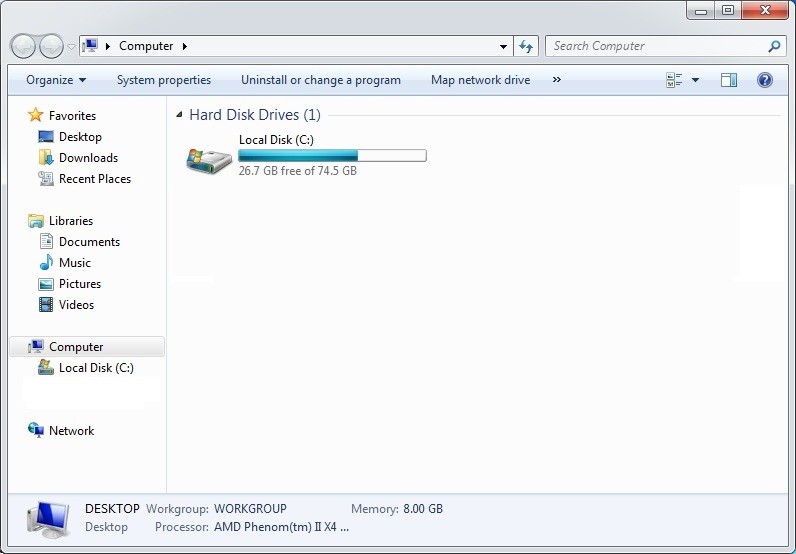The height and width of the screenshot is (554, 796).
Task: Click the Music note icon
Action: (x=46, y=262)
